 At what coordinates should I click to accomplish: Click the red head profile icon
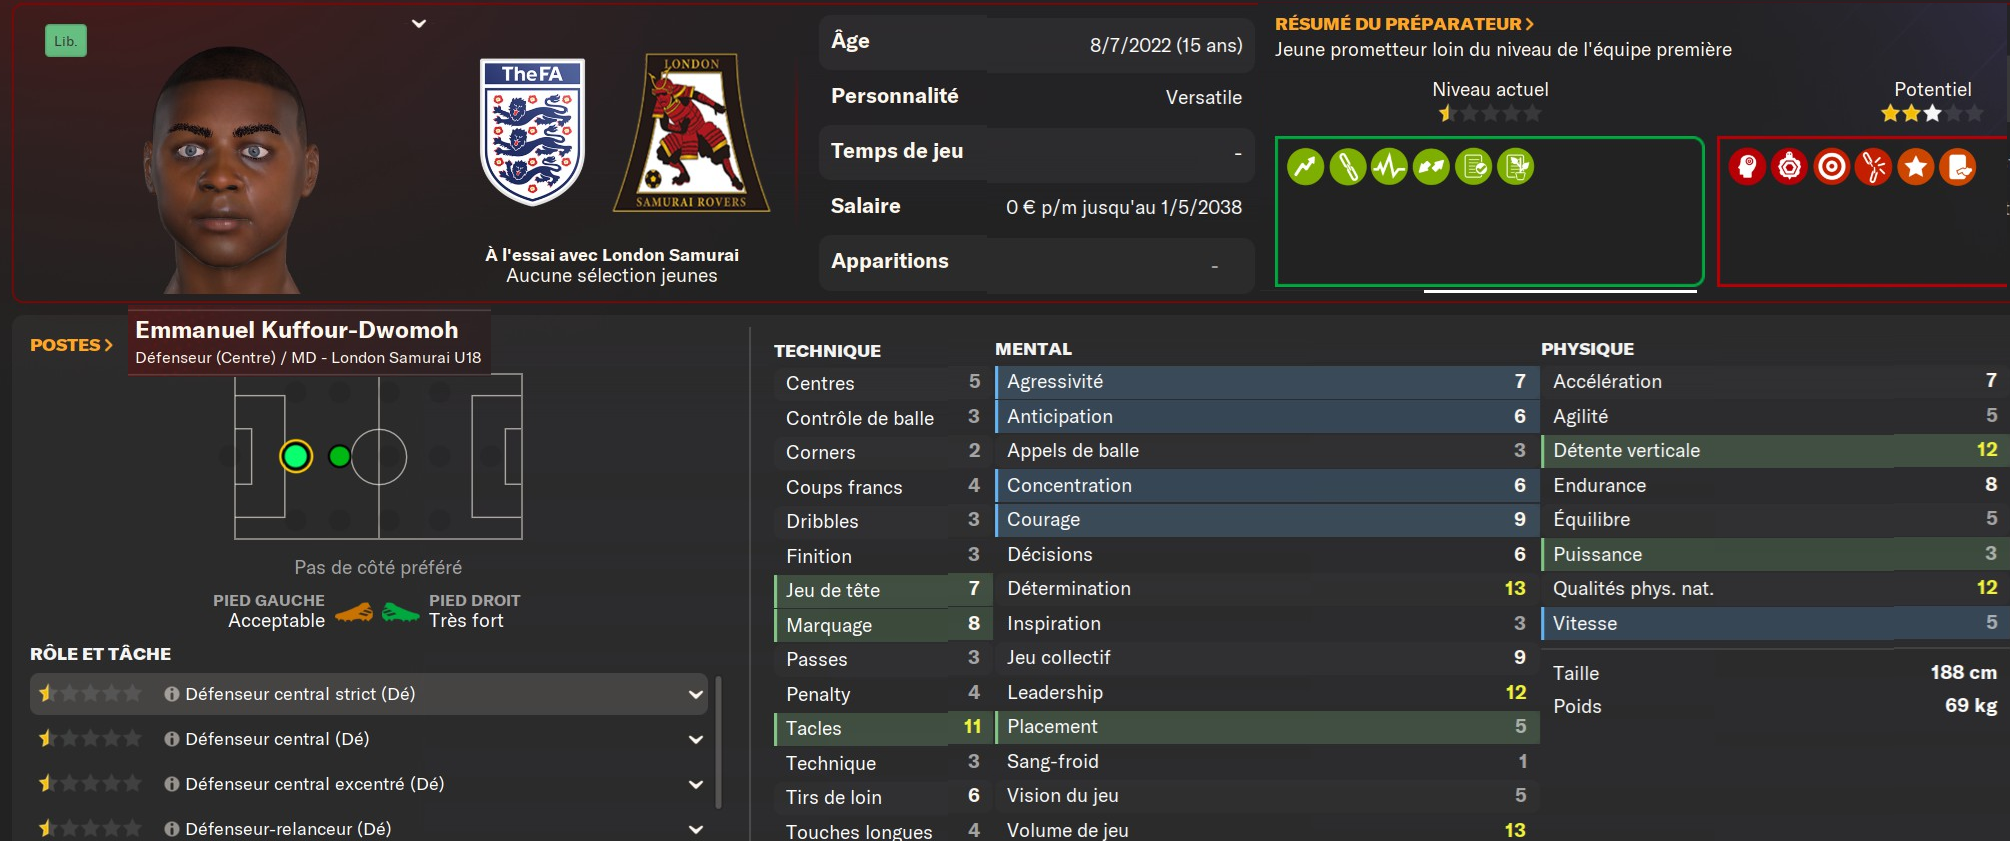tap(1747, 167)
